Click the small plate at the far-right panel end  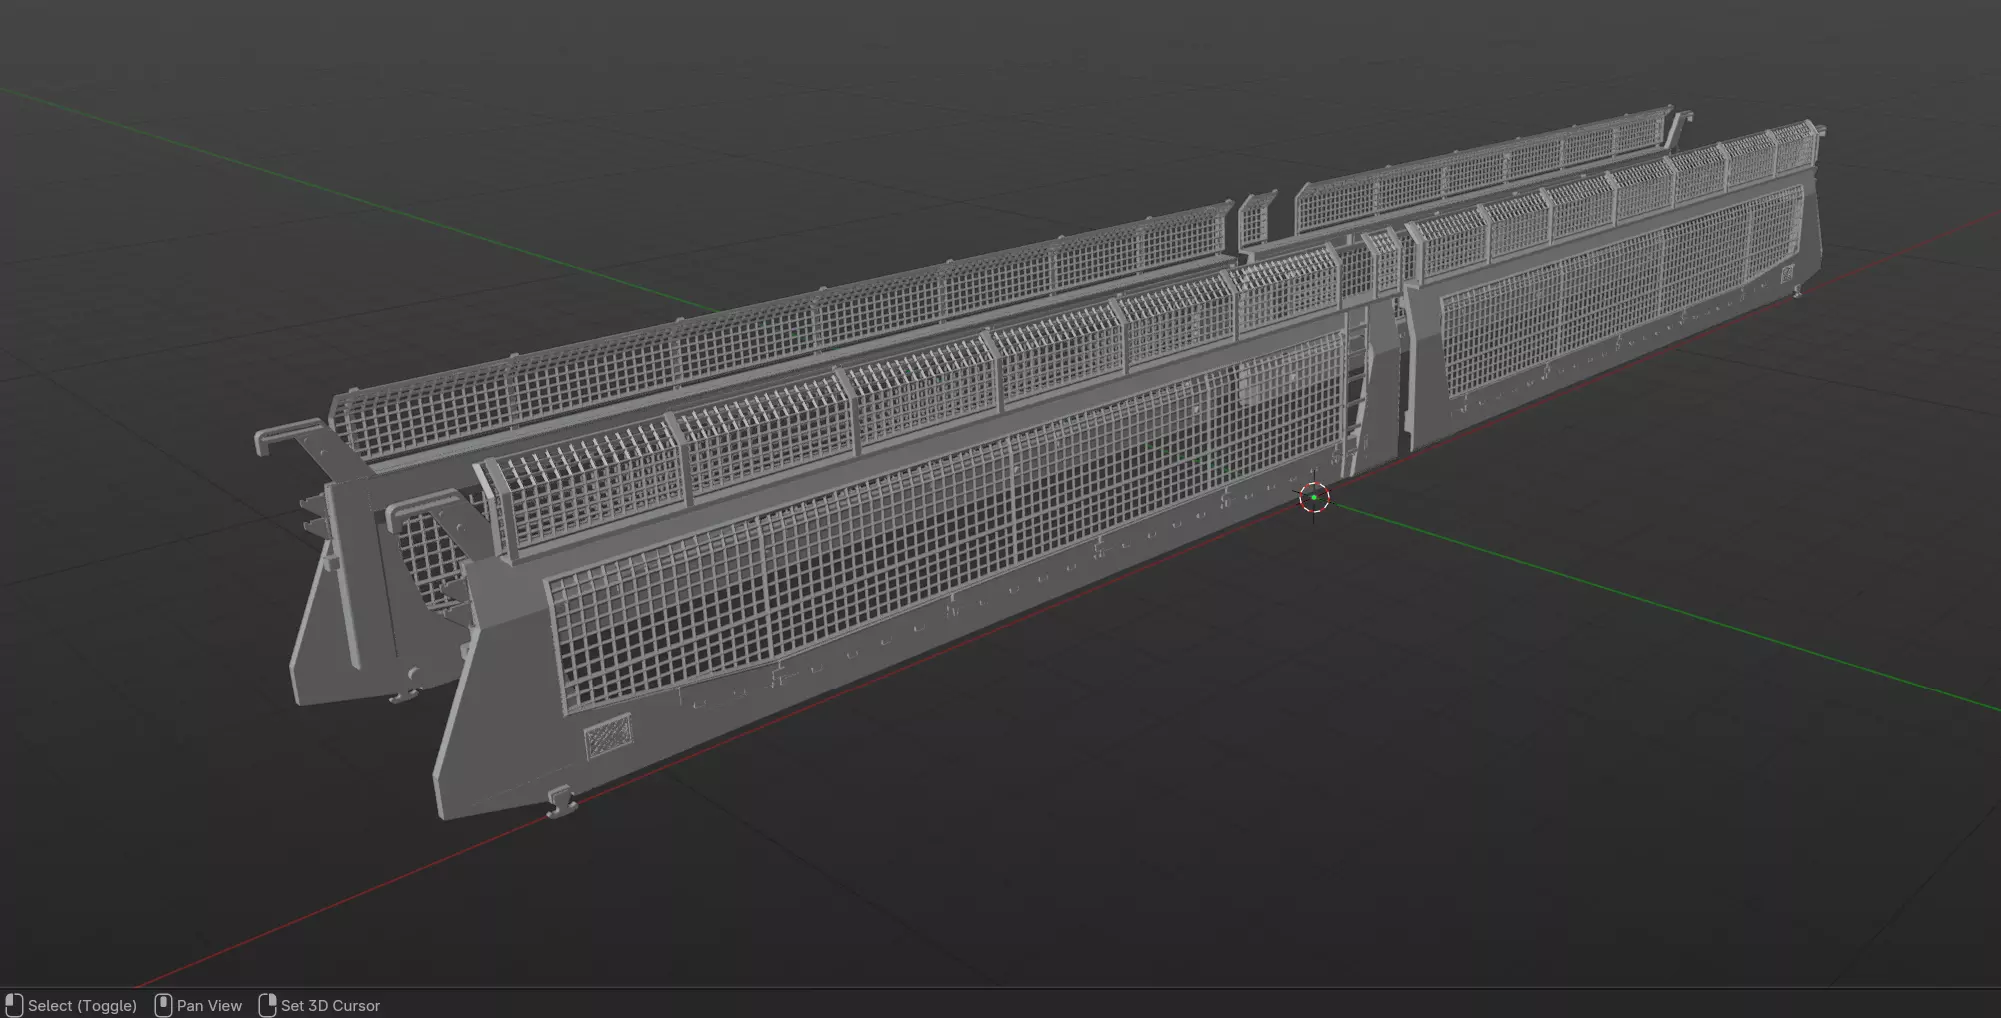coord(1788,274)
